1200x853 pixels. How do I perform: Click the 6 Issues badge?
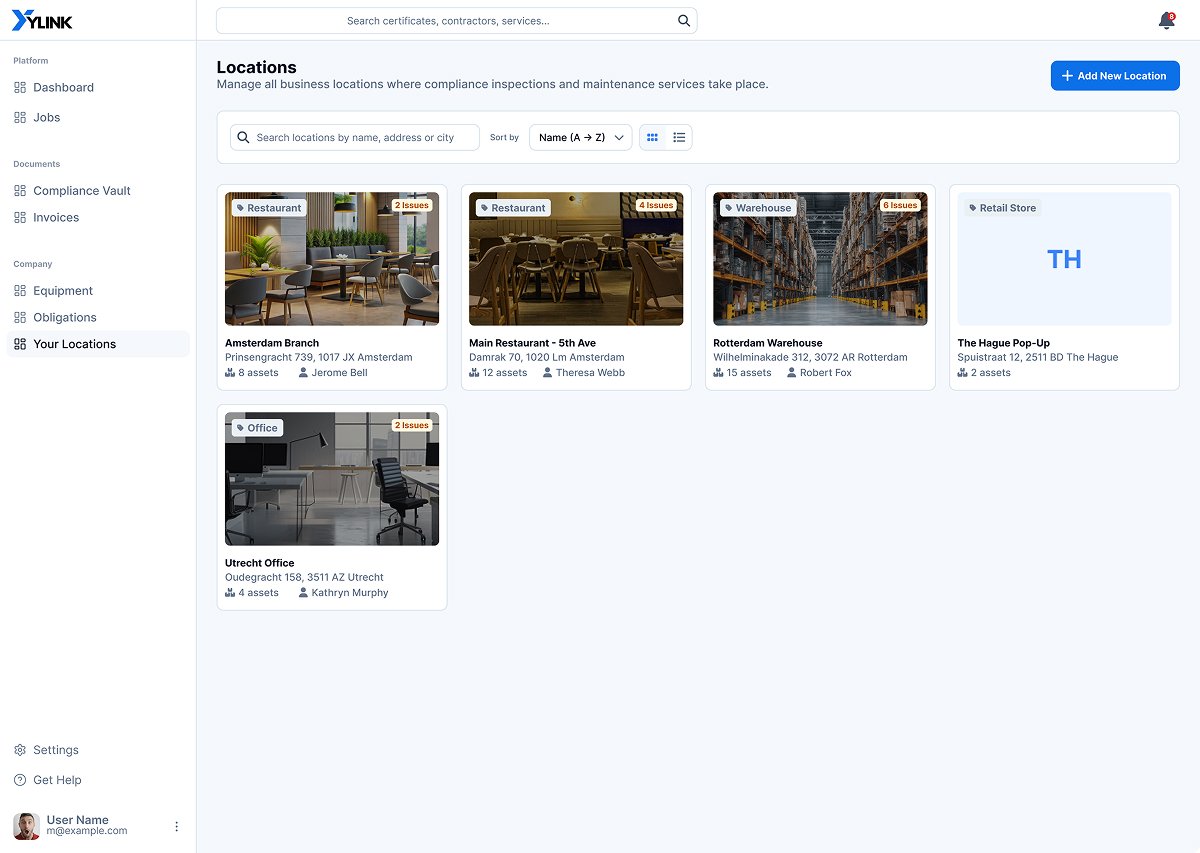(900, 205)
